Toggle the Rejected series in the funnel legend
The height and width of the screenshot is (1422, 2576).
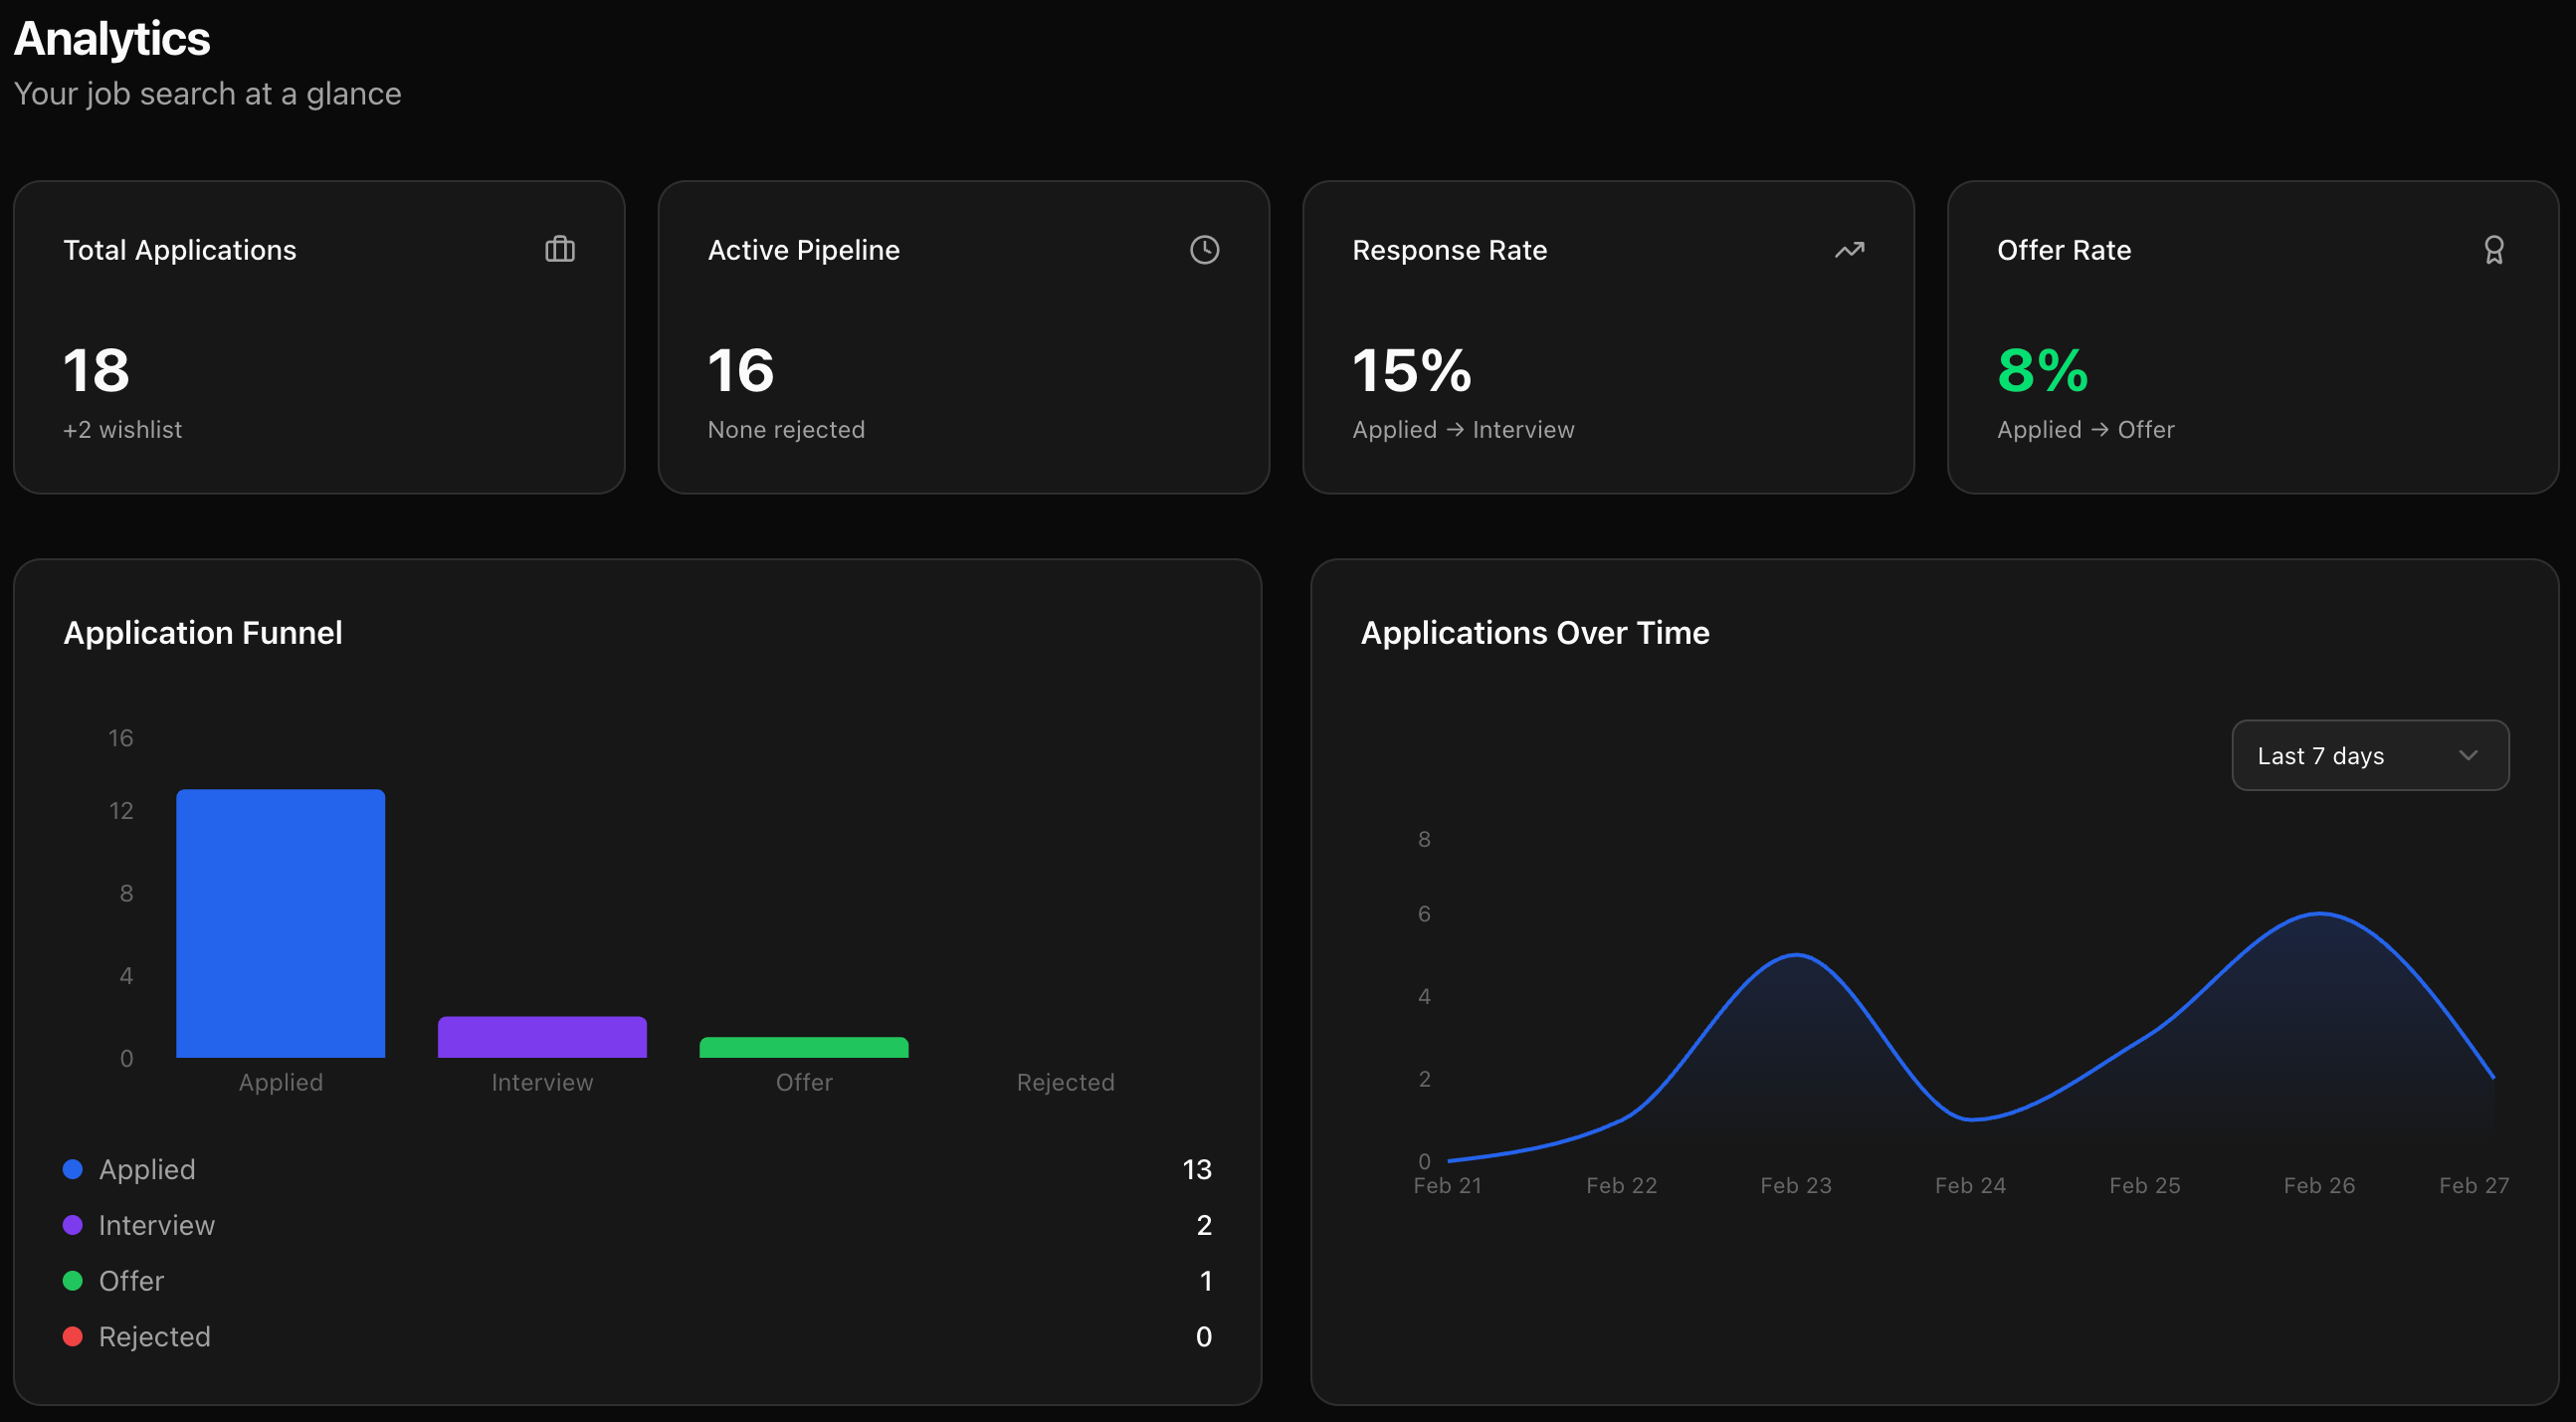point(154,1336)
